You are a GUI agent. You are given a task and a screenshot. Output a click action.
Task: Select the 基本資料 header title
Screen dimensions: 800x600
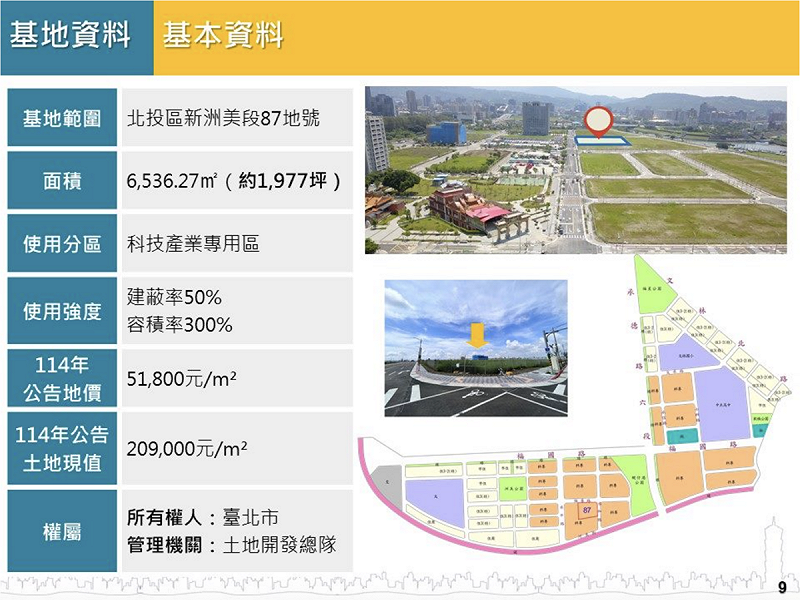(223, 37)
